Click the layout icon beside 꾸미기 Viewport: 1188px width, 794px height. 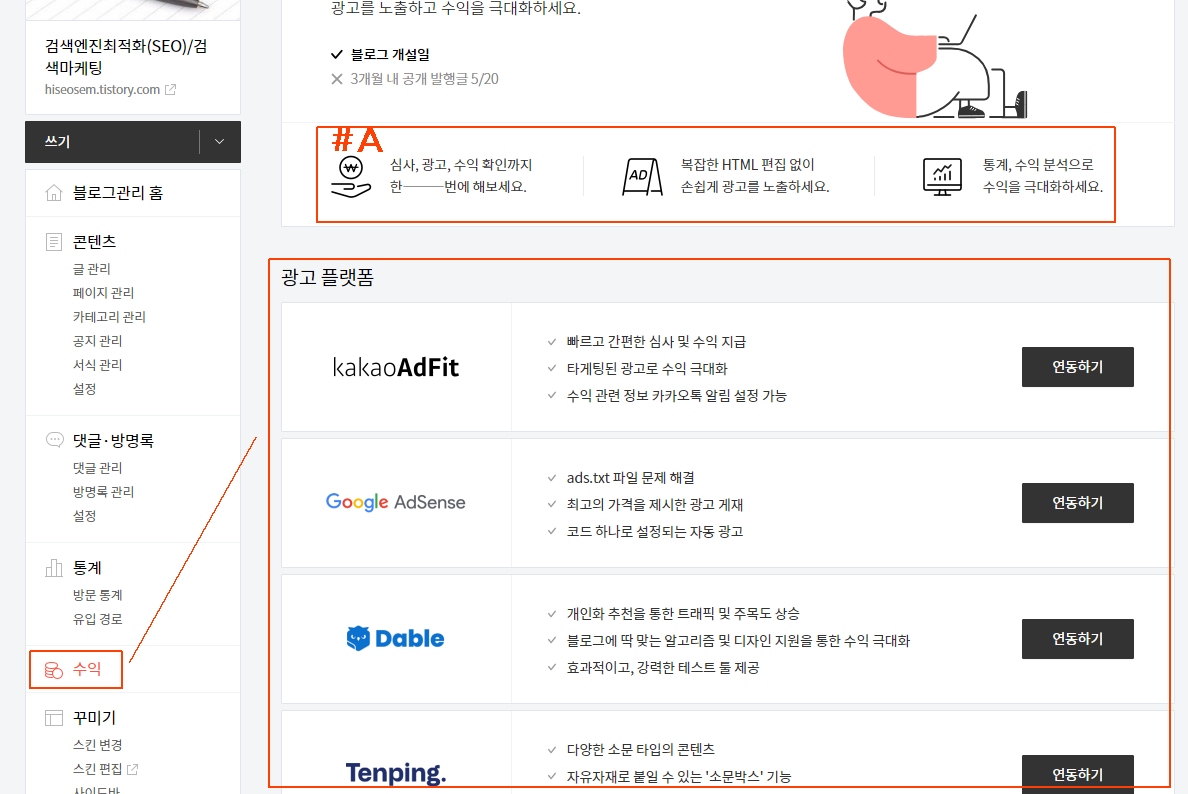(54, 718)
